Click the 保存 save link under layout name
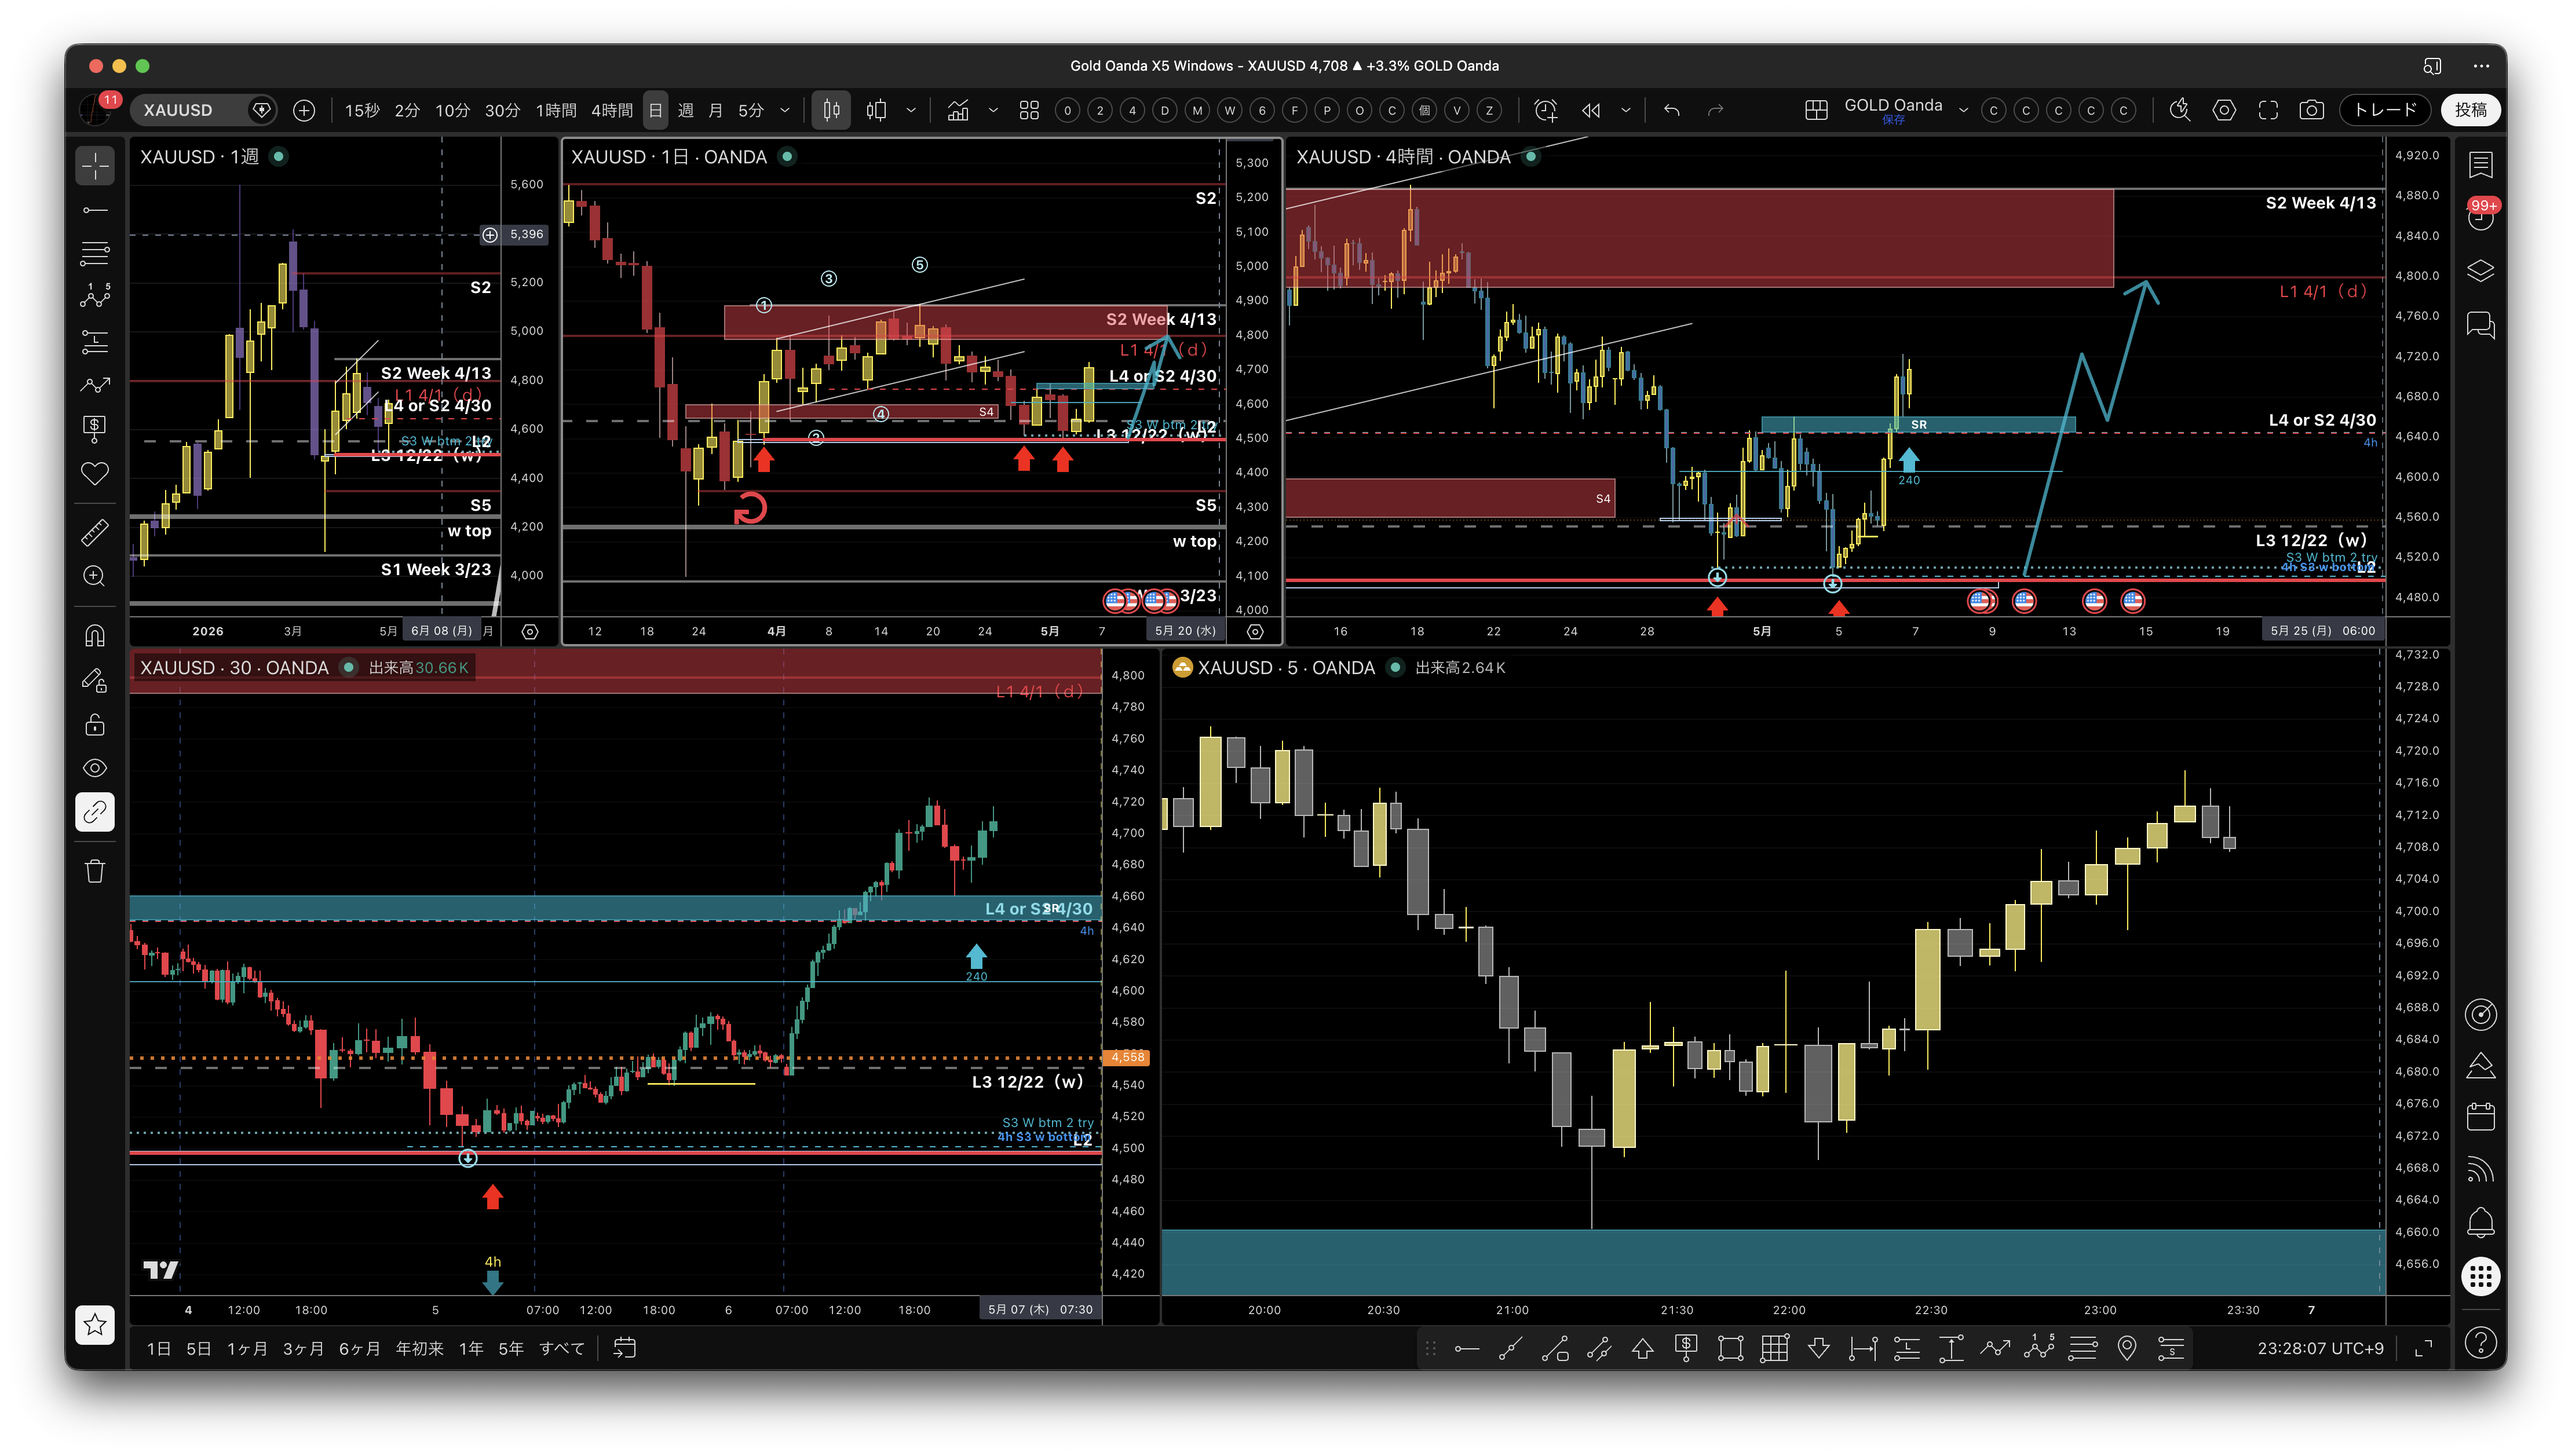Viewport: 2572px width, 1456px height. (x=1893, y=120)
